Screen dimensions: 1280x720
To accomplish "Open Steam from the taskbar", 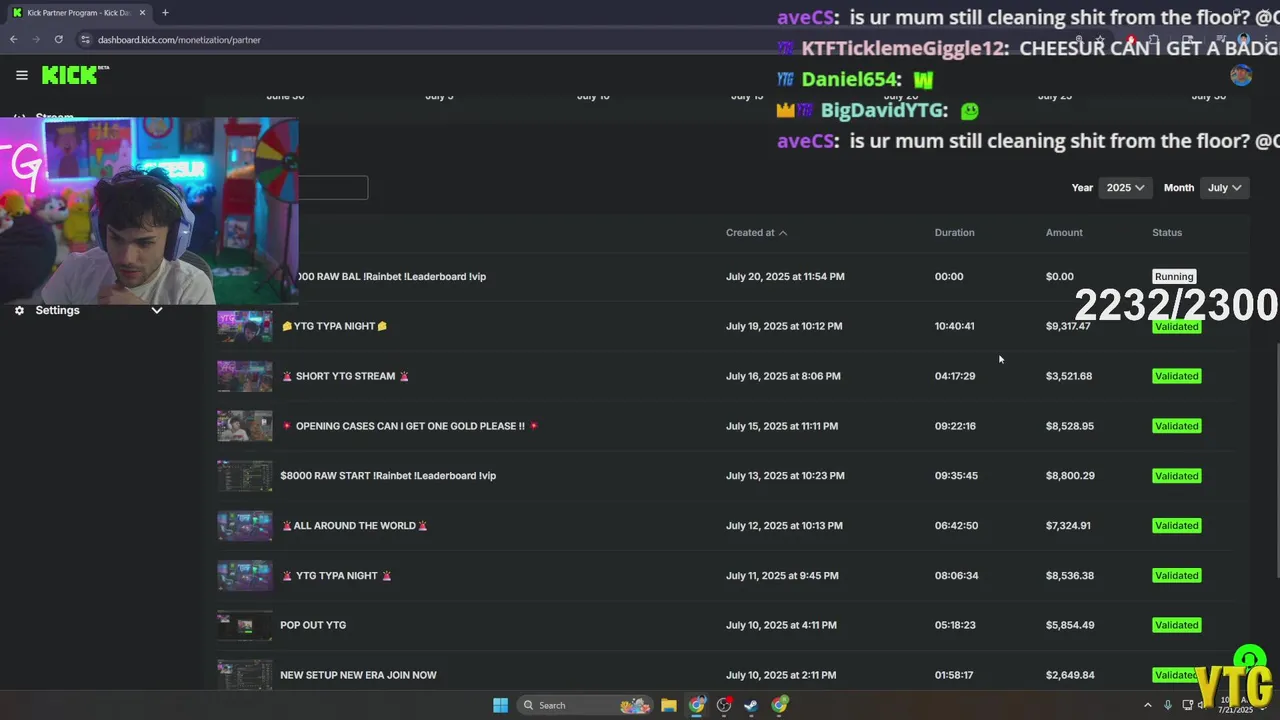I will pos(751,705).
